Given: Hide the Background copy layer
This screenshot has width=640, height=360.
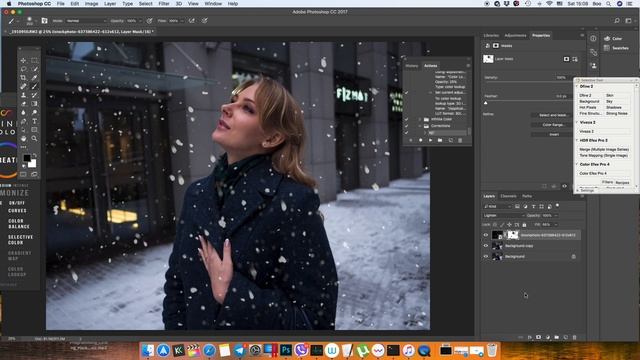Looking at the screenshot, I should [x=486, y=246].
